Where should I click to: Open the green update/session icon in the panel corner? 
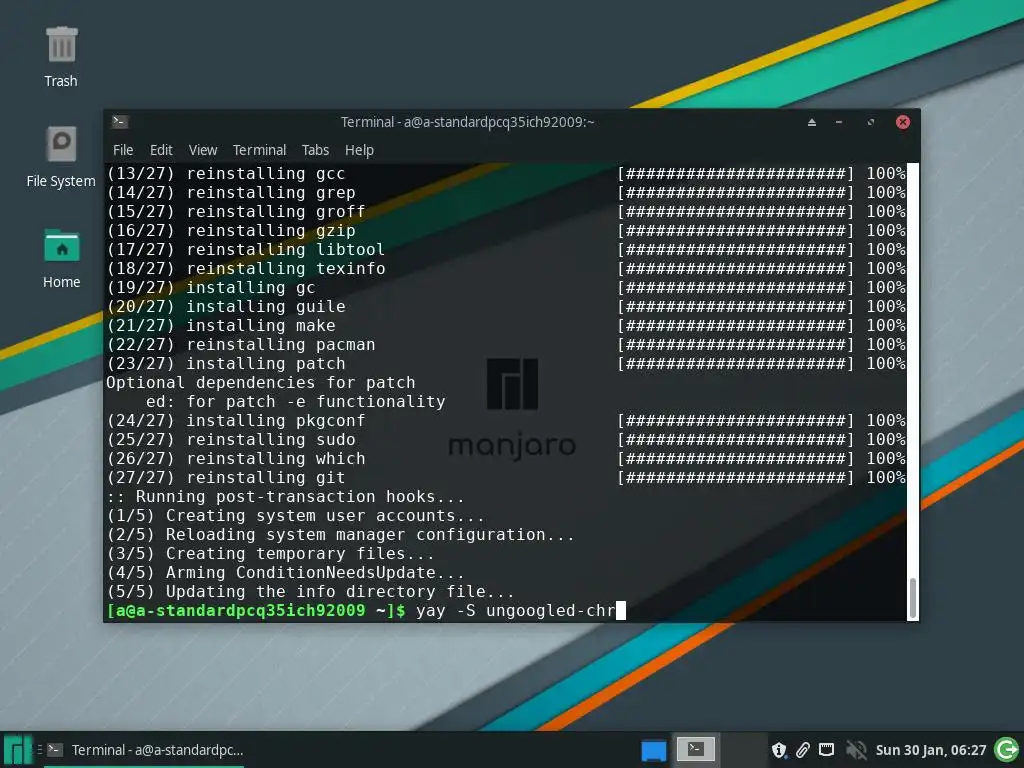point(1006,749)
